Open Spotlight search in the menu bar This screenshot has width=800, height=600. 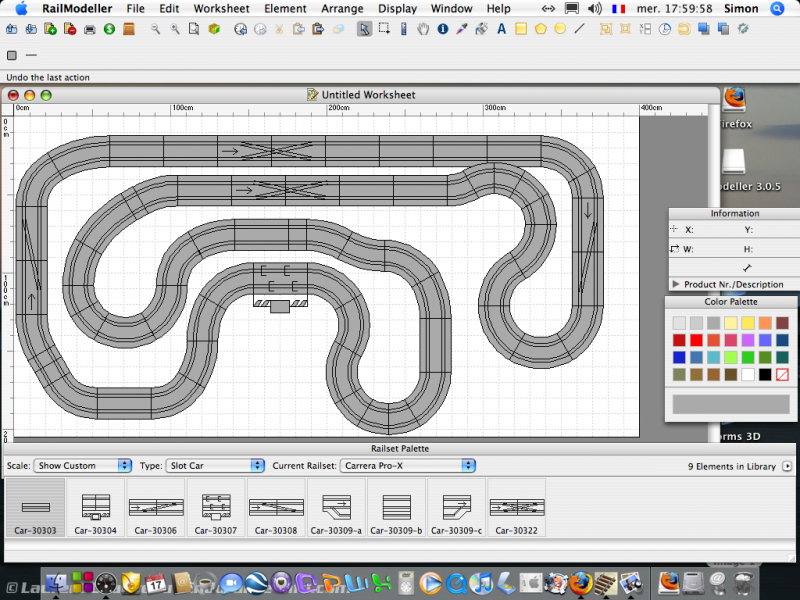[x=778, y=8]
